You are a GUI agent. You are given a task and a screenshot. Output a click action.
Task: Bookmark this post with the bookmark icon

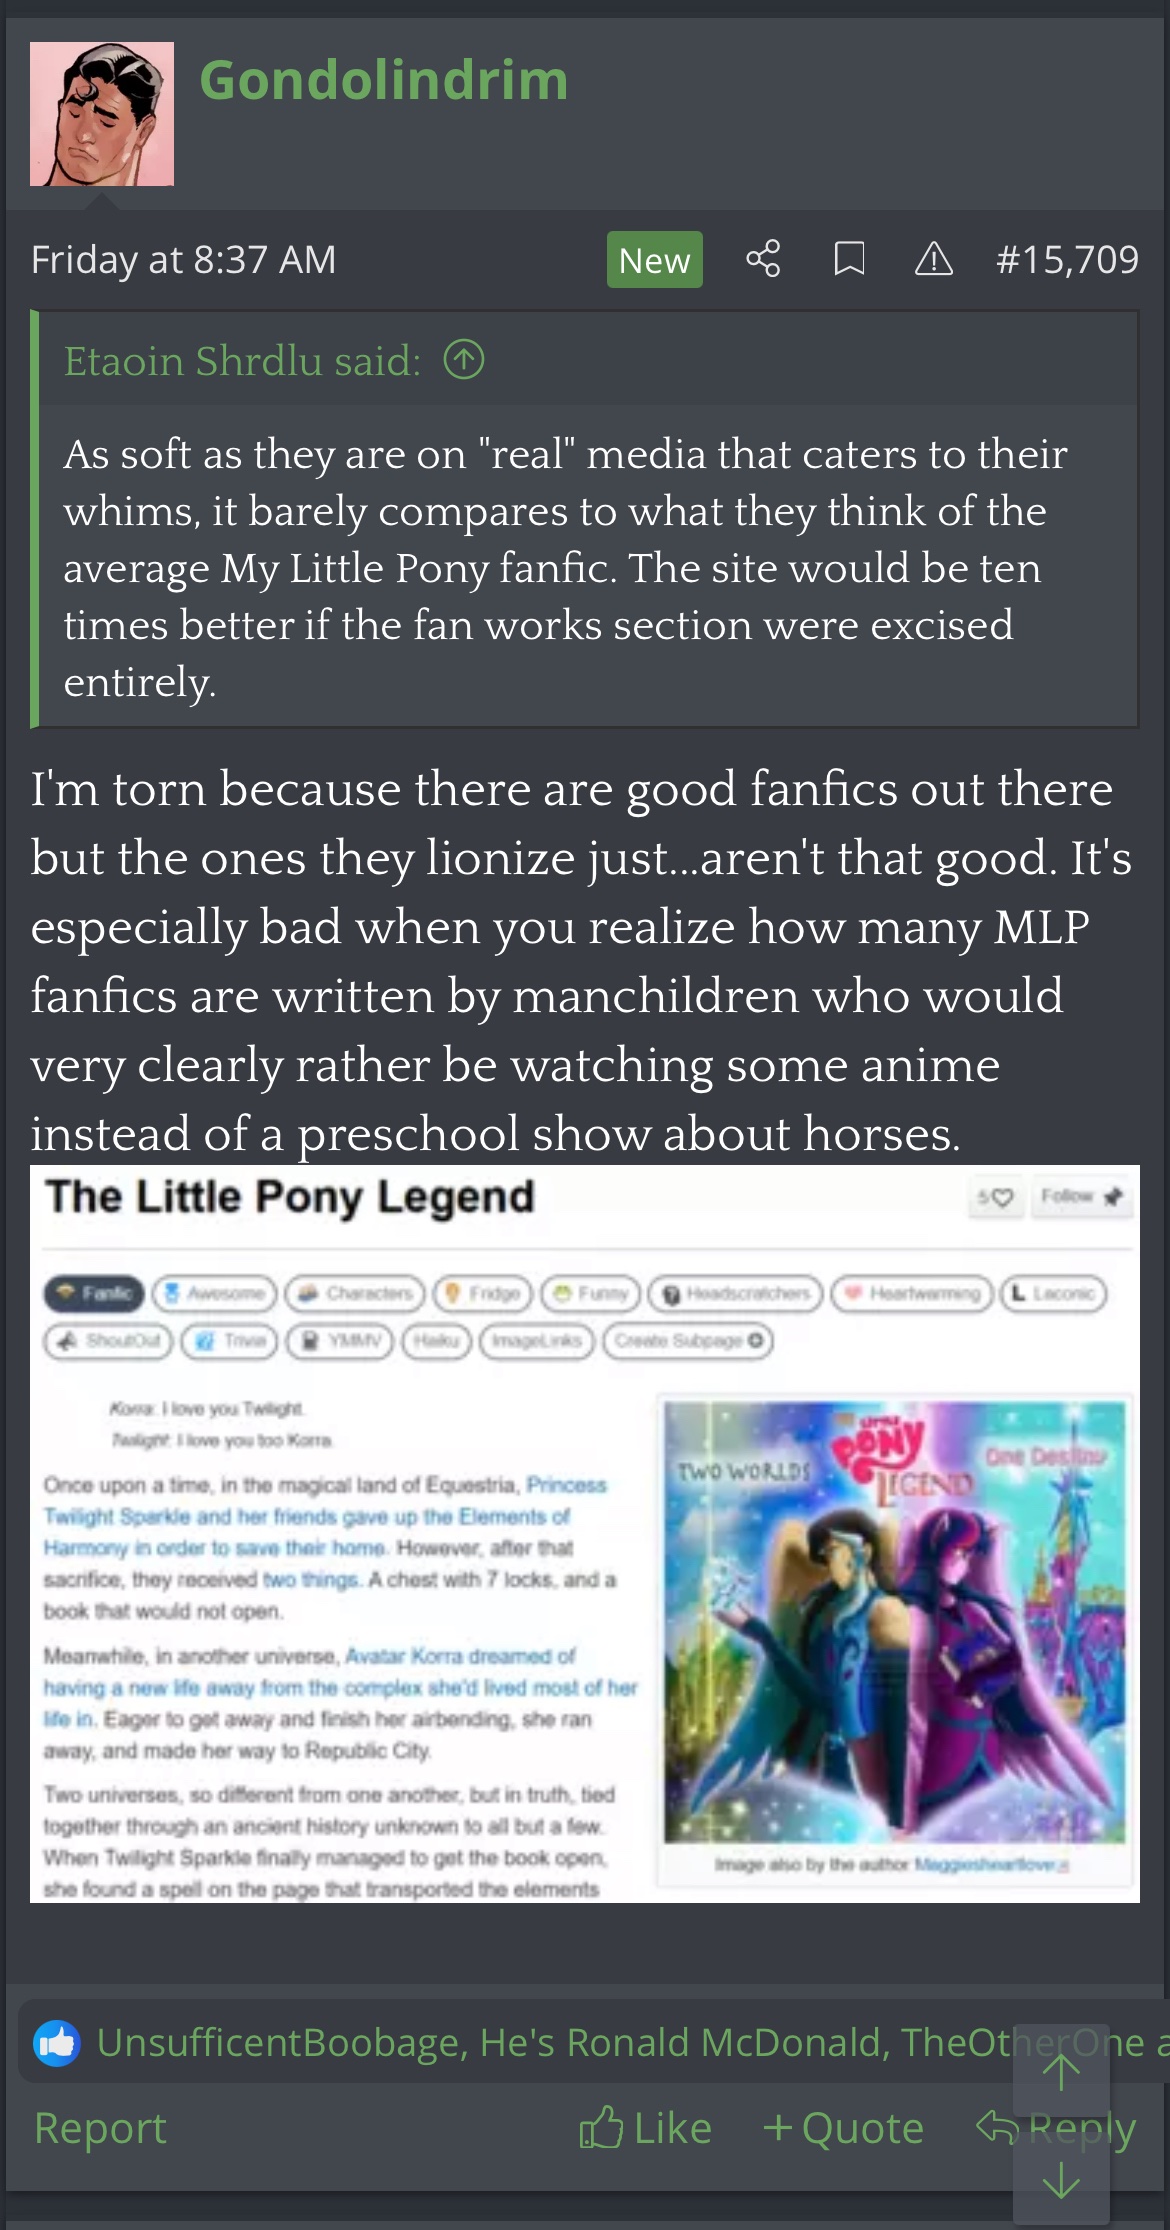(849, 259)
